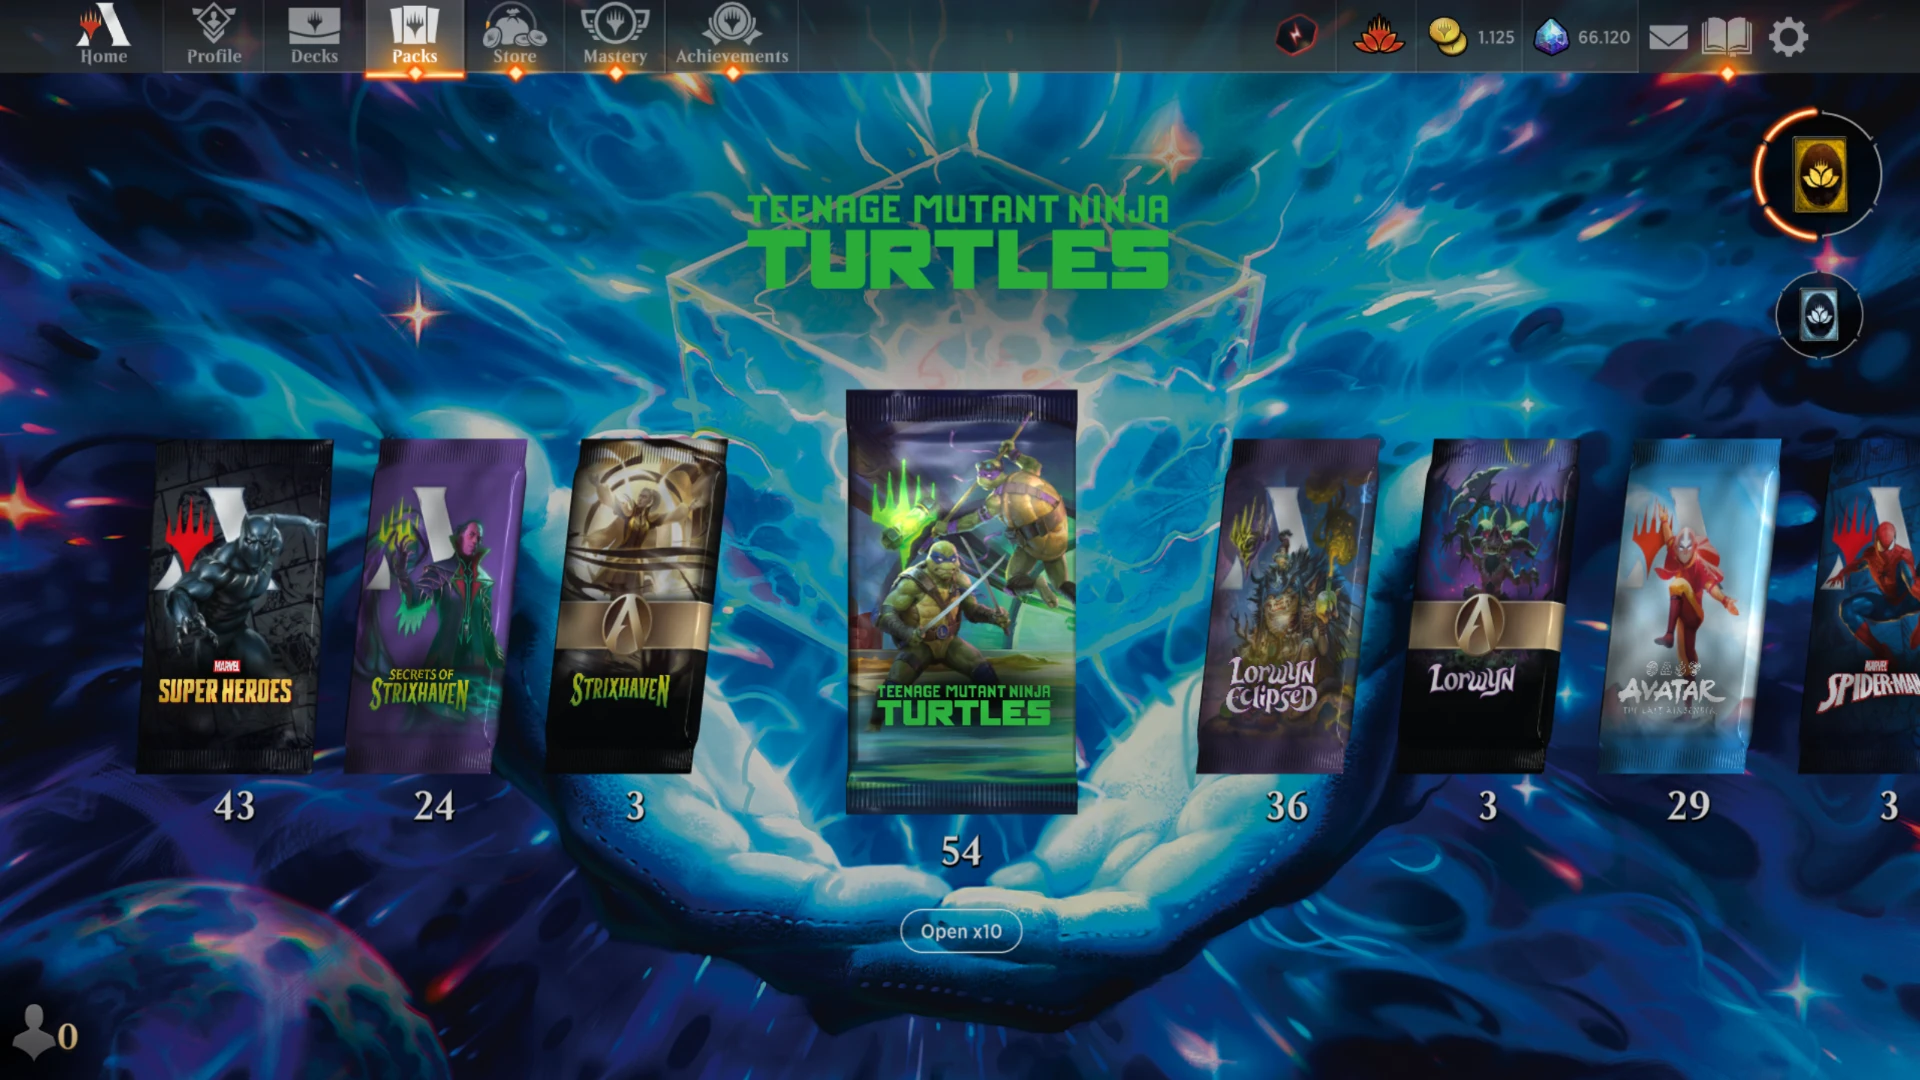
Task: Click the 24 count under Secrets of Strixhaven
Action: 435,806
